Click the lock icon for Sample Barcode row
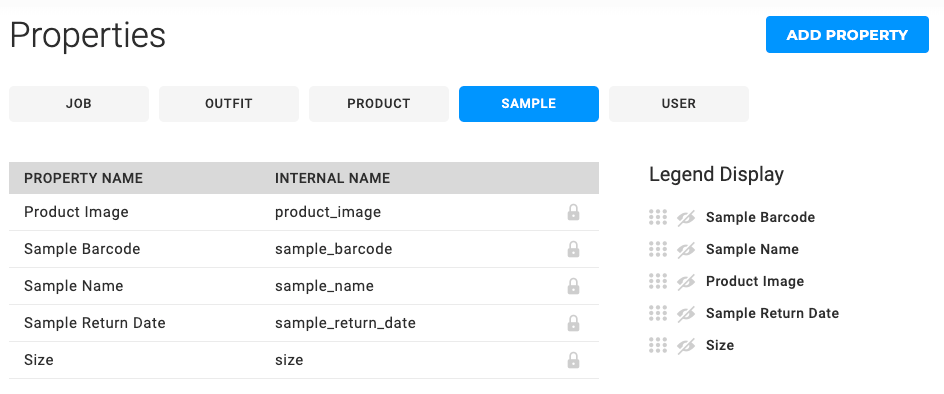The width and height of the screenshot is (944, 394). pyautogui.click(x=573, y=249)
